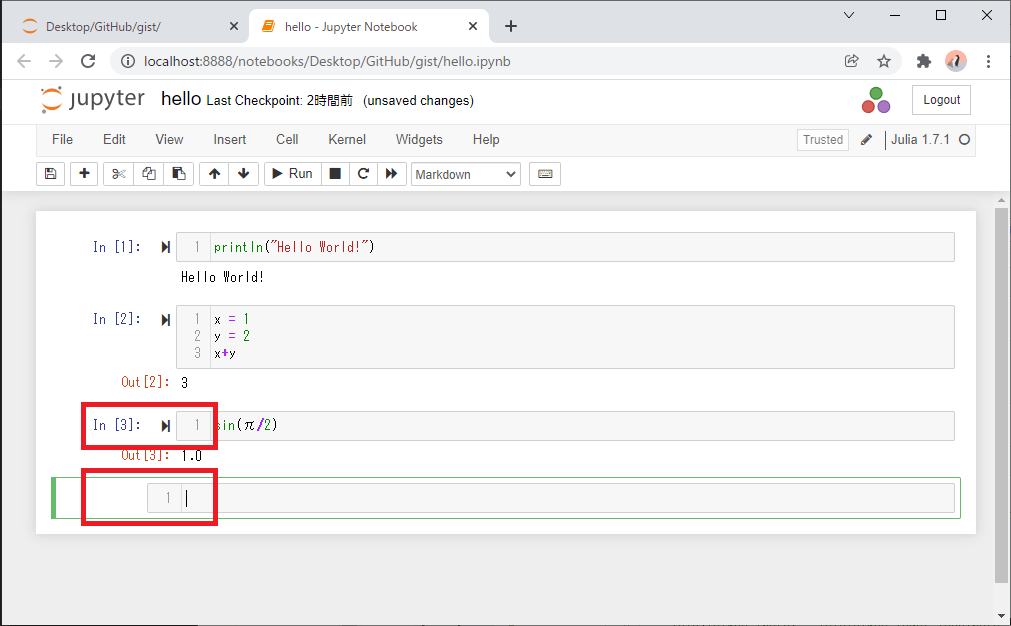
Task: Insert a cell below with plus icon
Action: coord(84,174)
